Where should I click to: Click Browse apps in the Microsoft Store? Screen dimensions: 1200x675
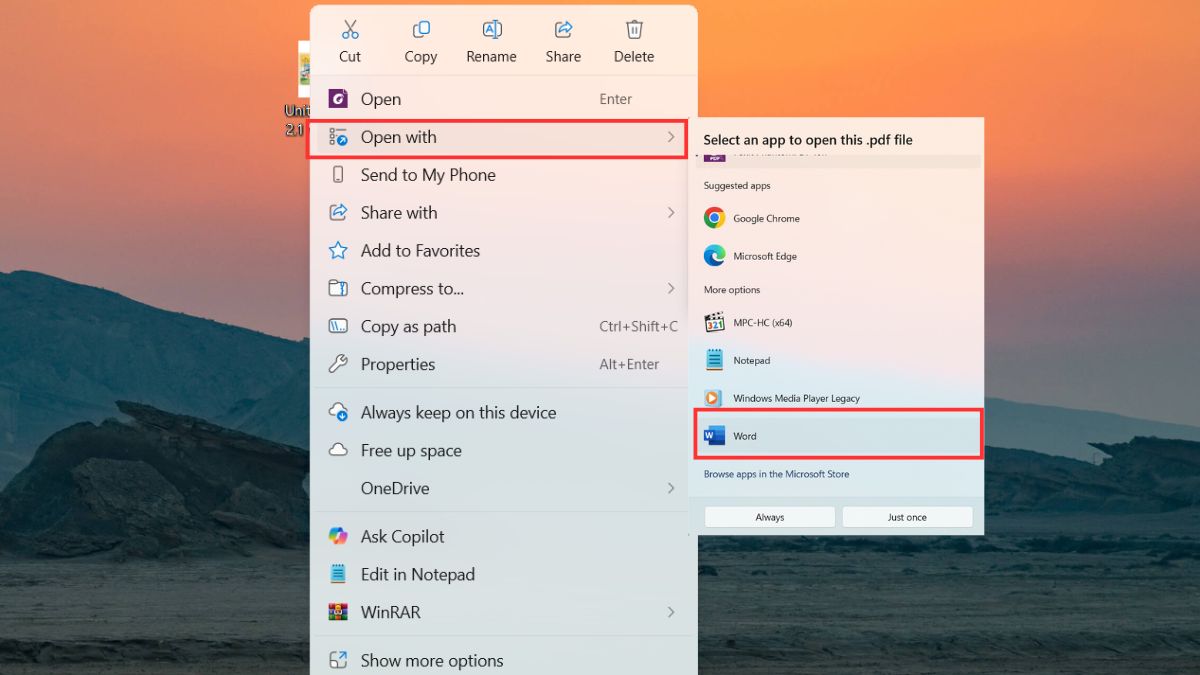(775, 473)
